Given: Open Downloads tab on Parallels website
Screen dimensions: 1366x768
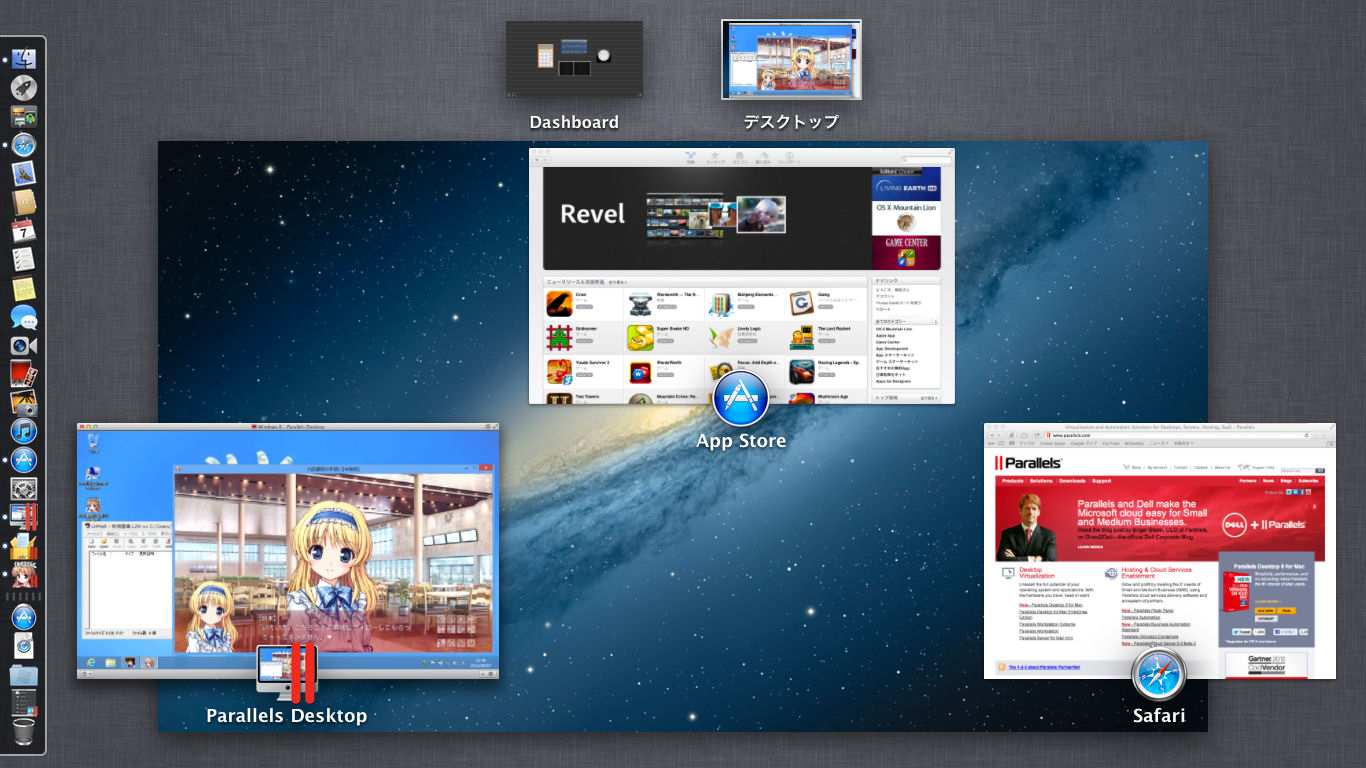Looking at the screenshot, I should click(1072, 481).
